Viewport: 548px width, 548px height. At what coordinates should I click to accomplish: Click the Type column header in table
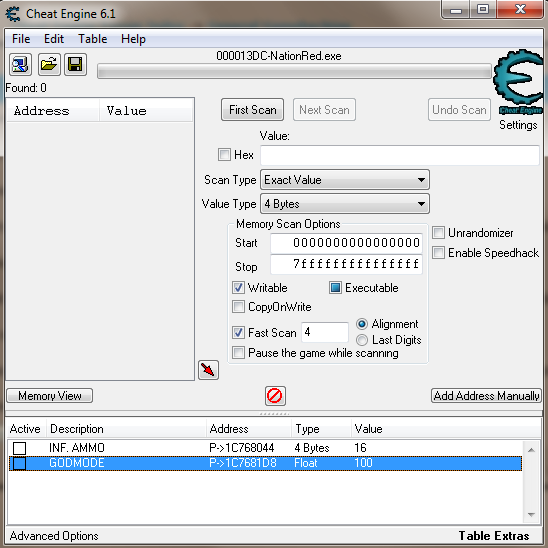click(x=321, y=429)
